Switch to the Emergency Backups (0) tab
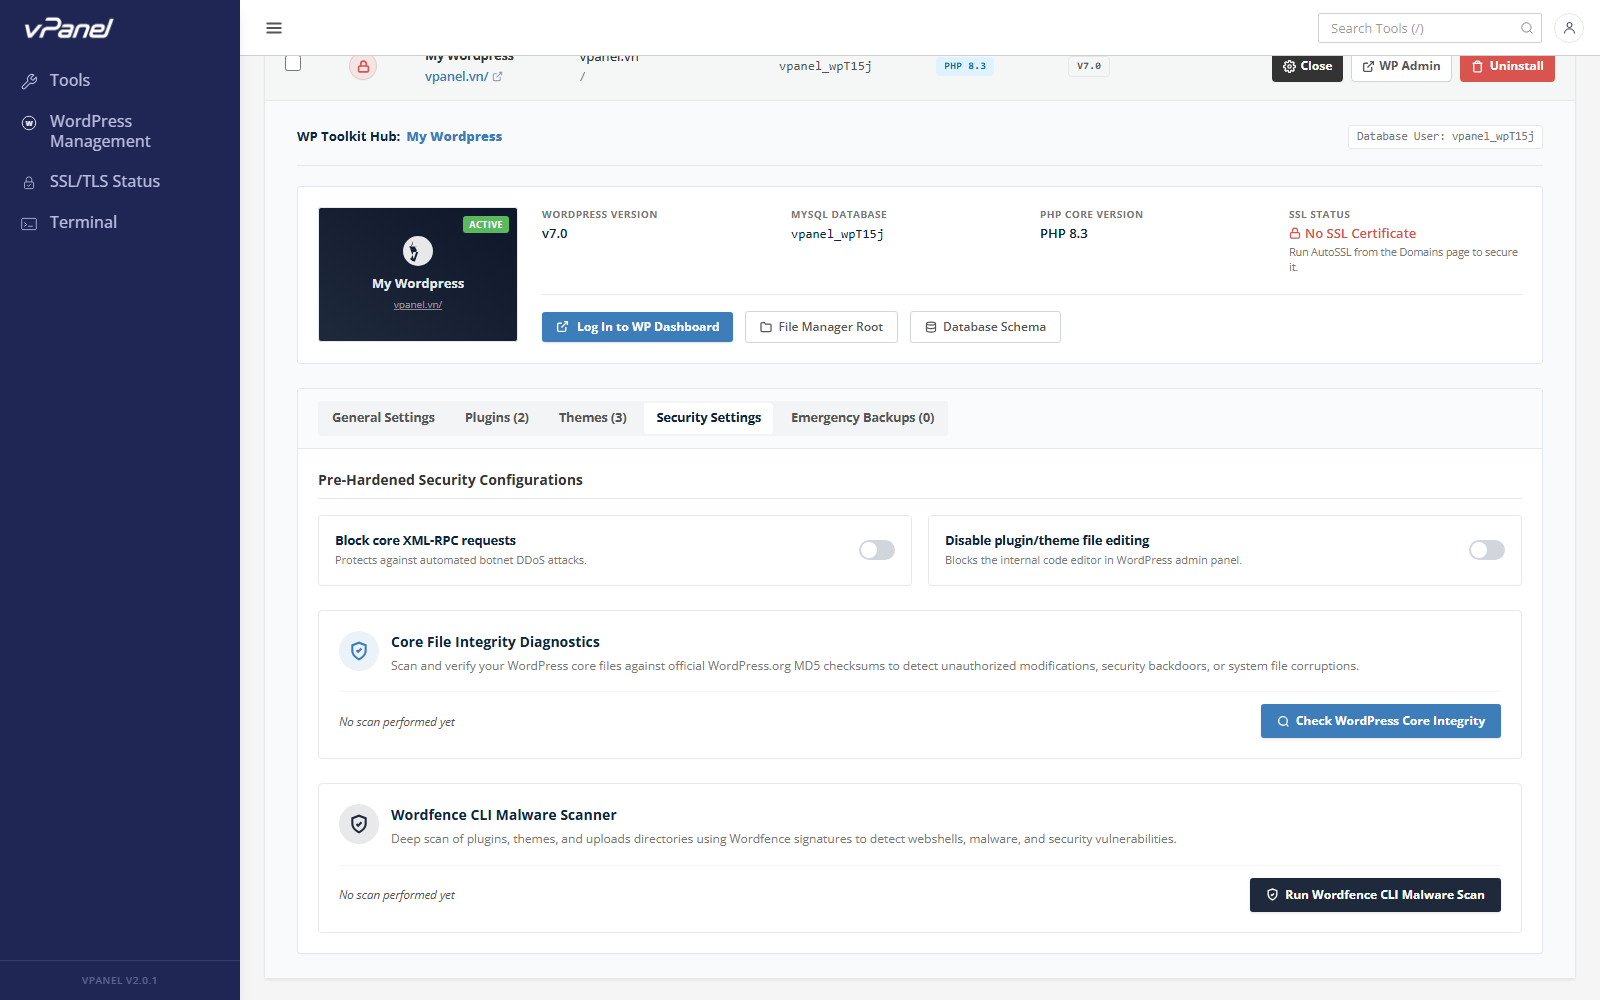 pyautogui.click(x=863, y=418)
